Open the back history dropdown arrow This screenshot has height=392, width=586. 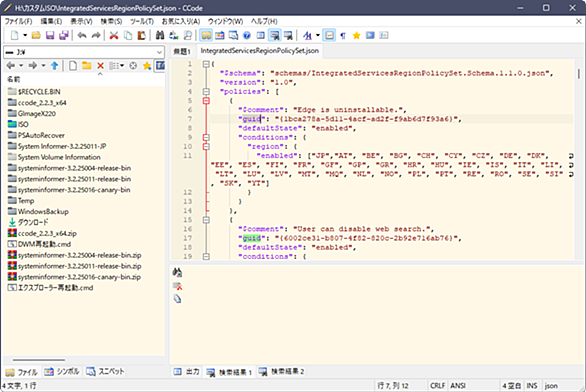(21, 66)
